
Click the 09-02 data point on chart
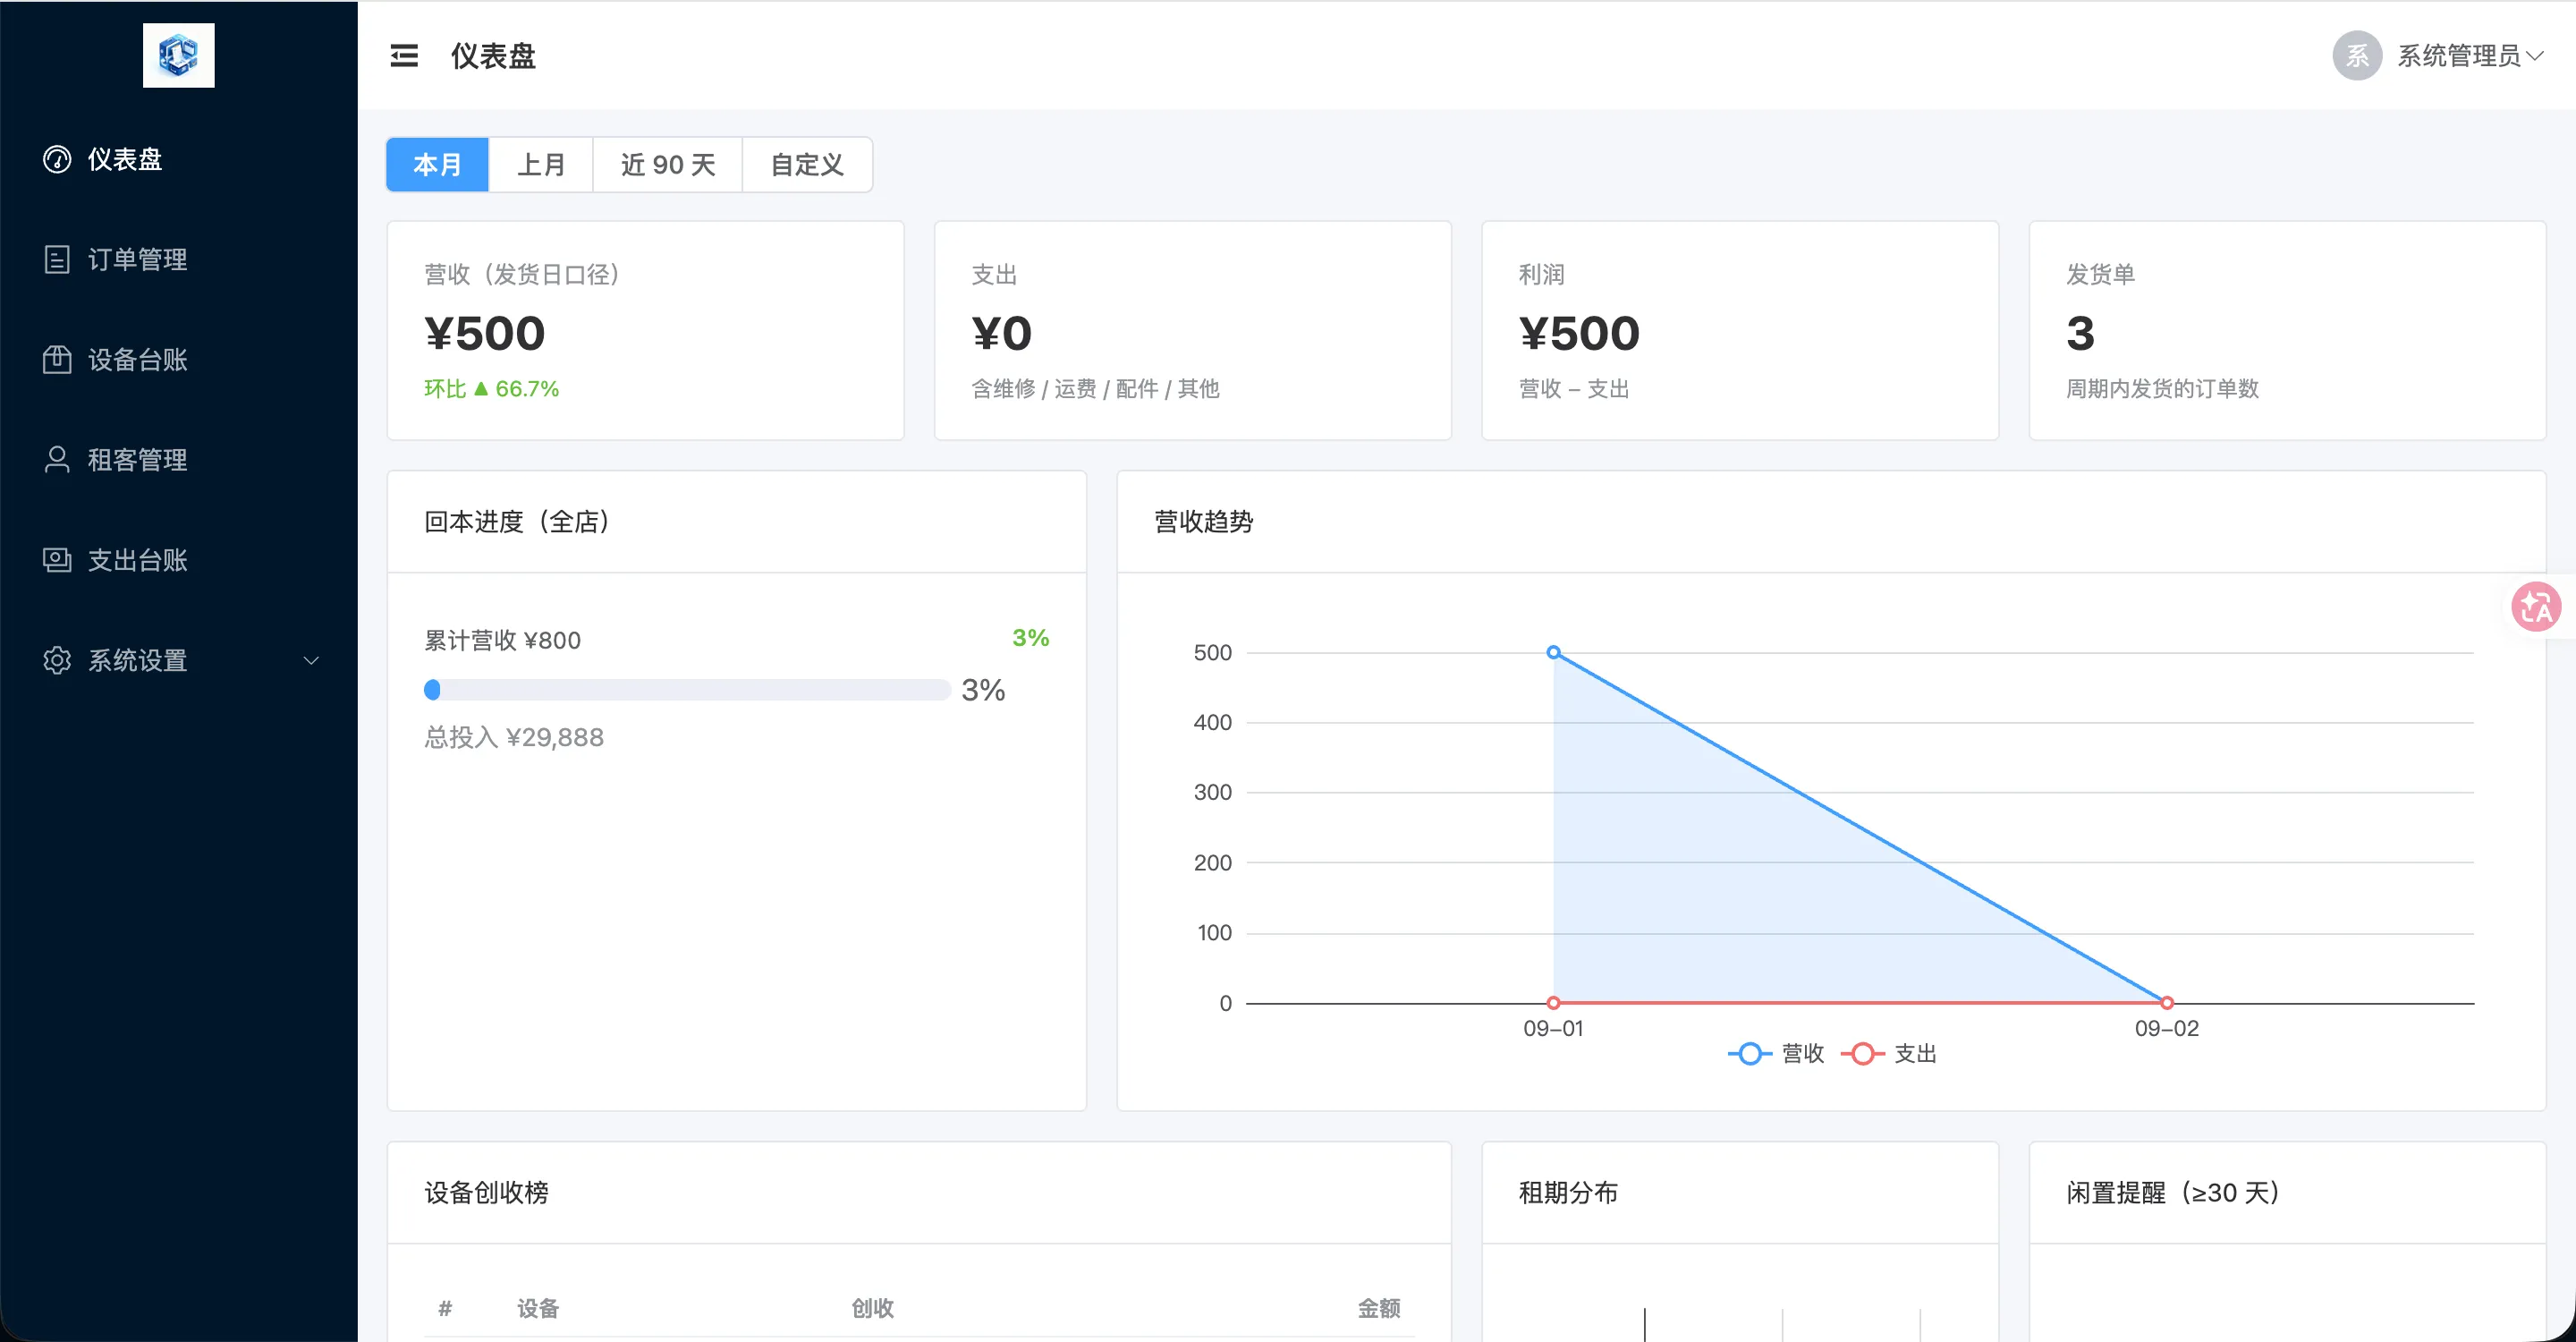pyautogui.click(x=2167, y=1002)
